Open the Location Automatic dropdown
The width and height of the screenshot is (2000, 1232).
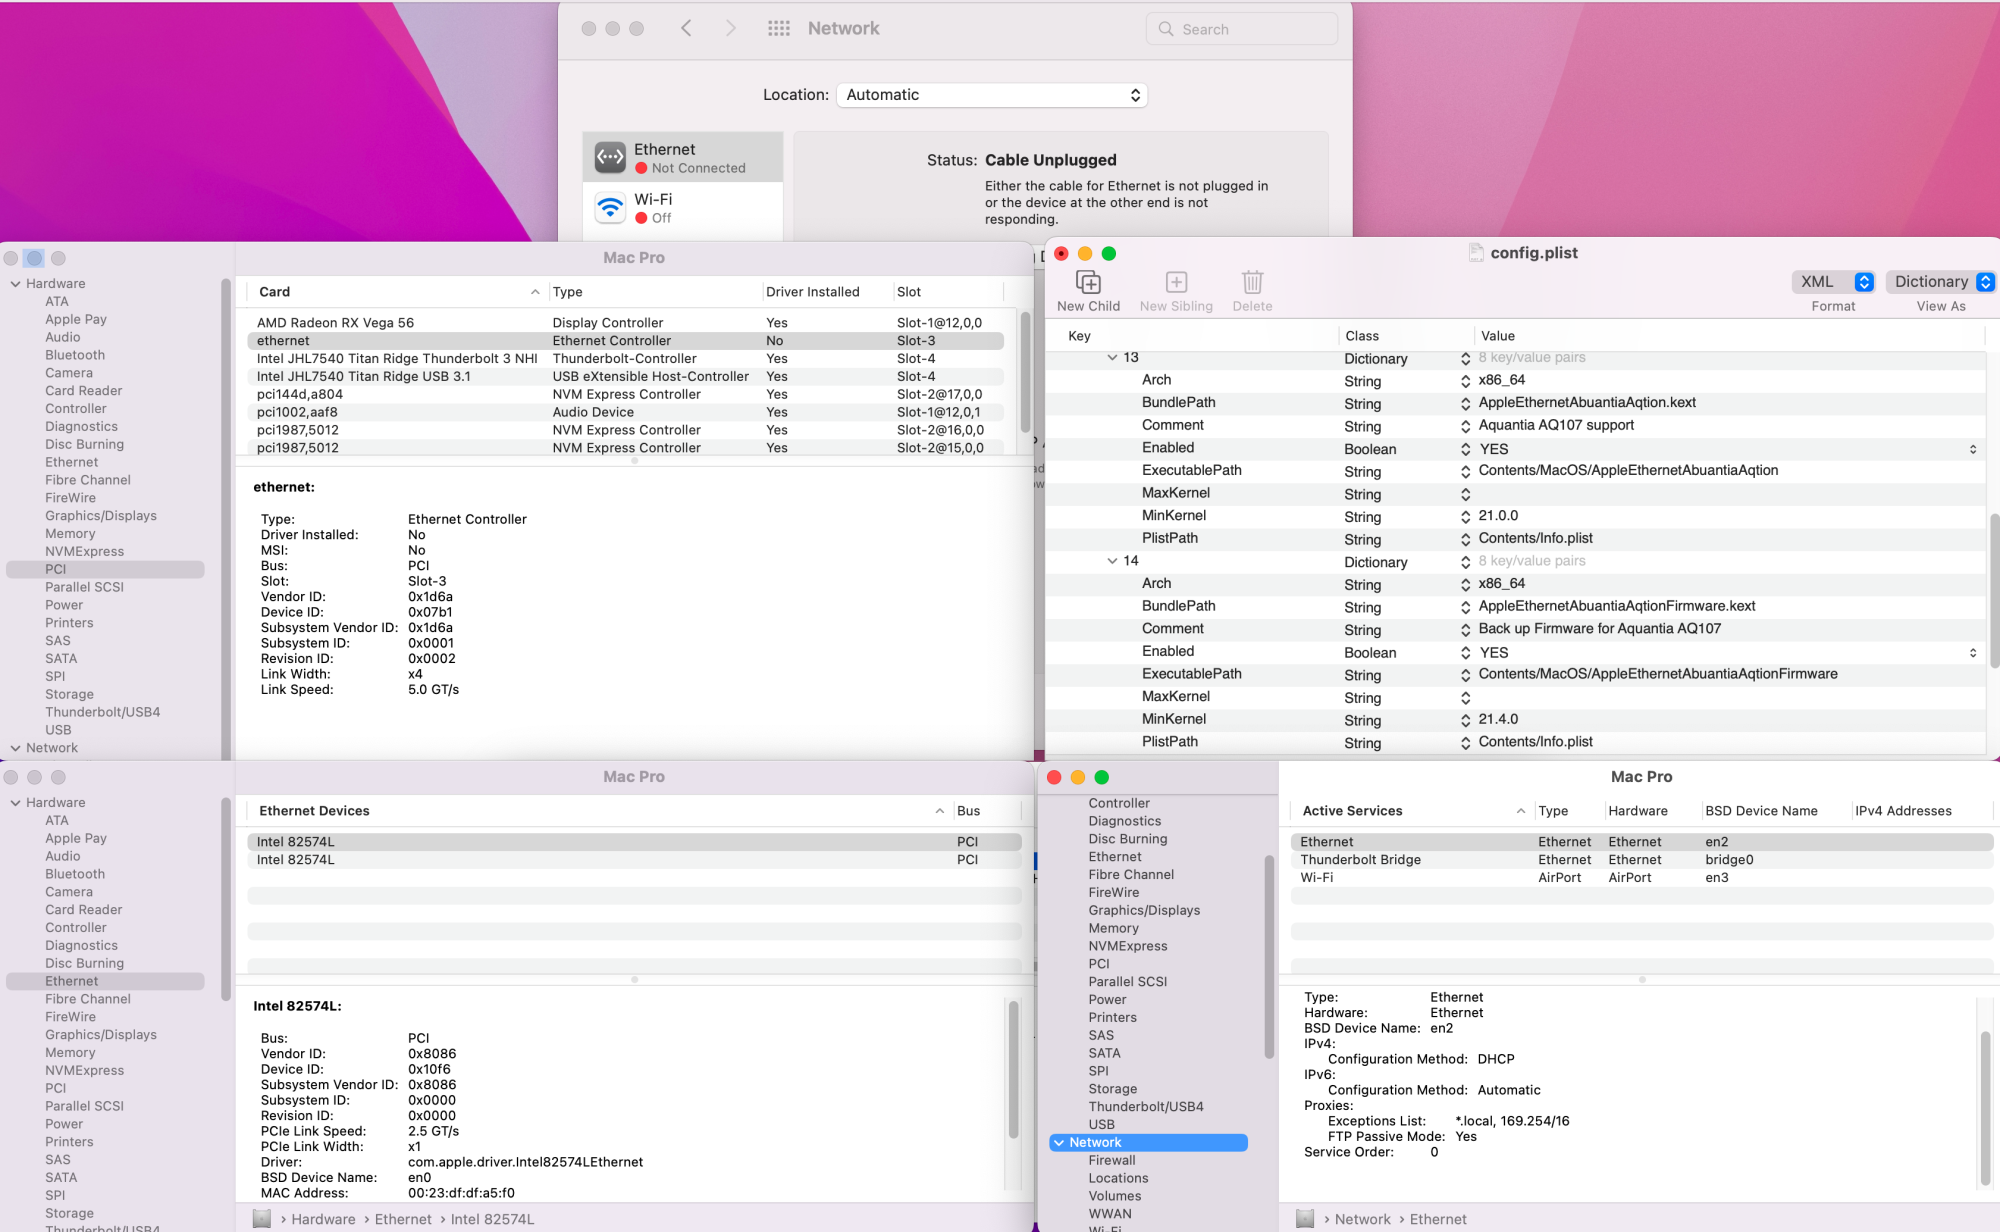click(991, 95)
